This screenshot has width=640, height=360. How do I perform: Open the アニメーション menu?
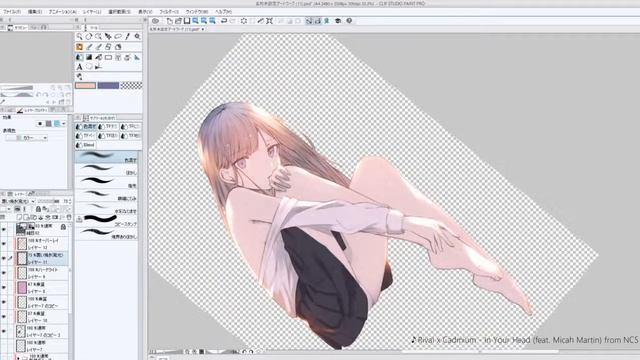point(62,12)
